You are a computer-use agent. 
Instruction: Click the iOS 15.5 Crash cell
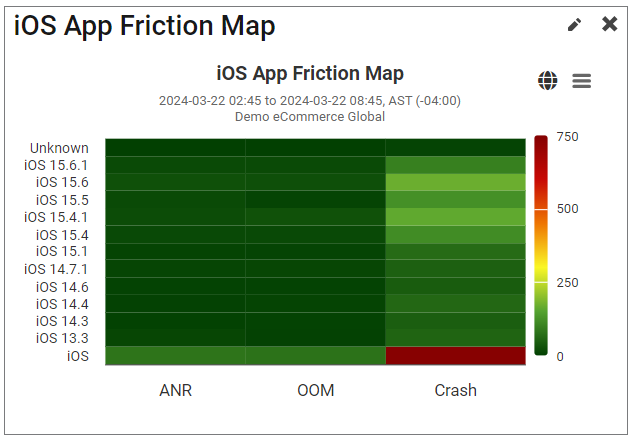455,199
